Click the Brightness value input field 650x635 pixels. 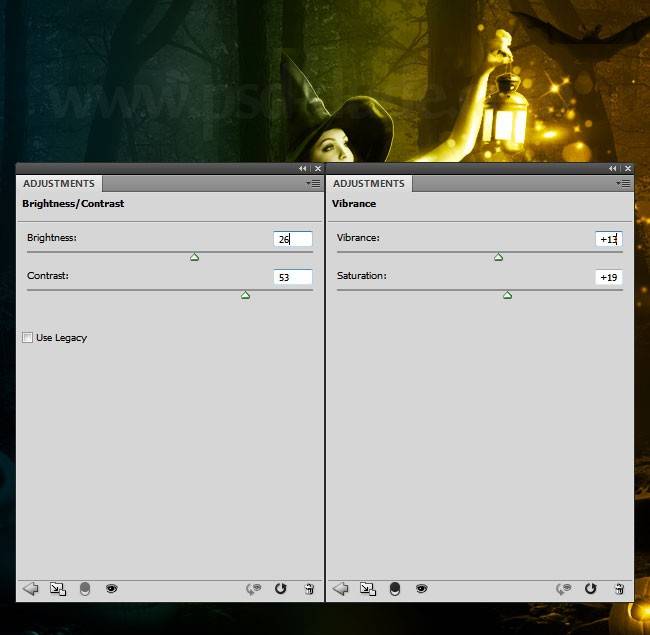point(292,239)
